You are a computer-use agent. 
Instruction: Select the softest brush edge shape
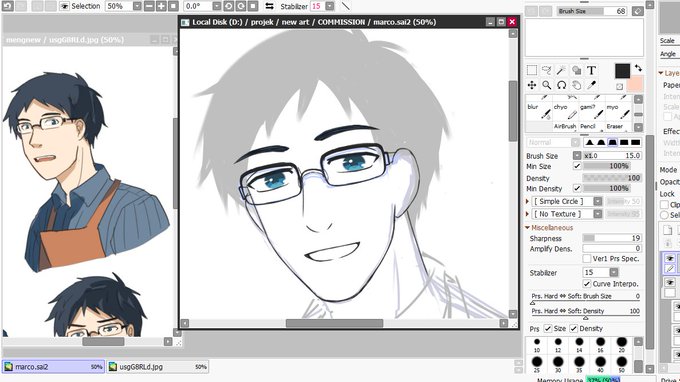click(589, 142)
